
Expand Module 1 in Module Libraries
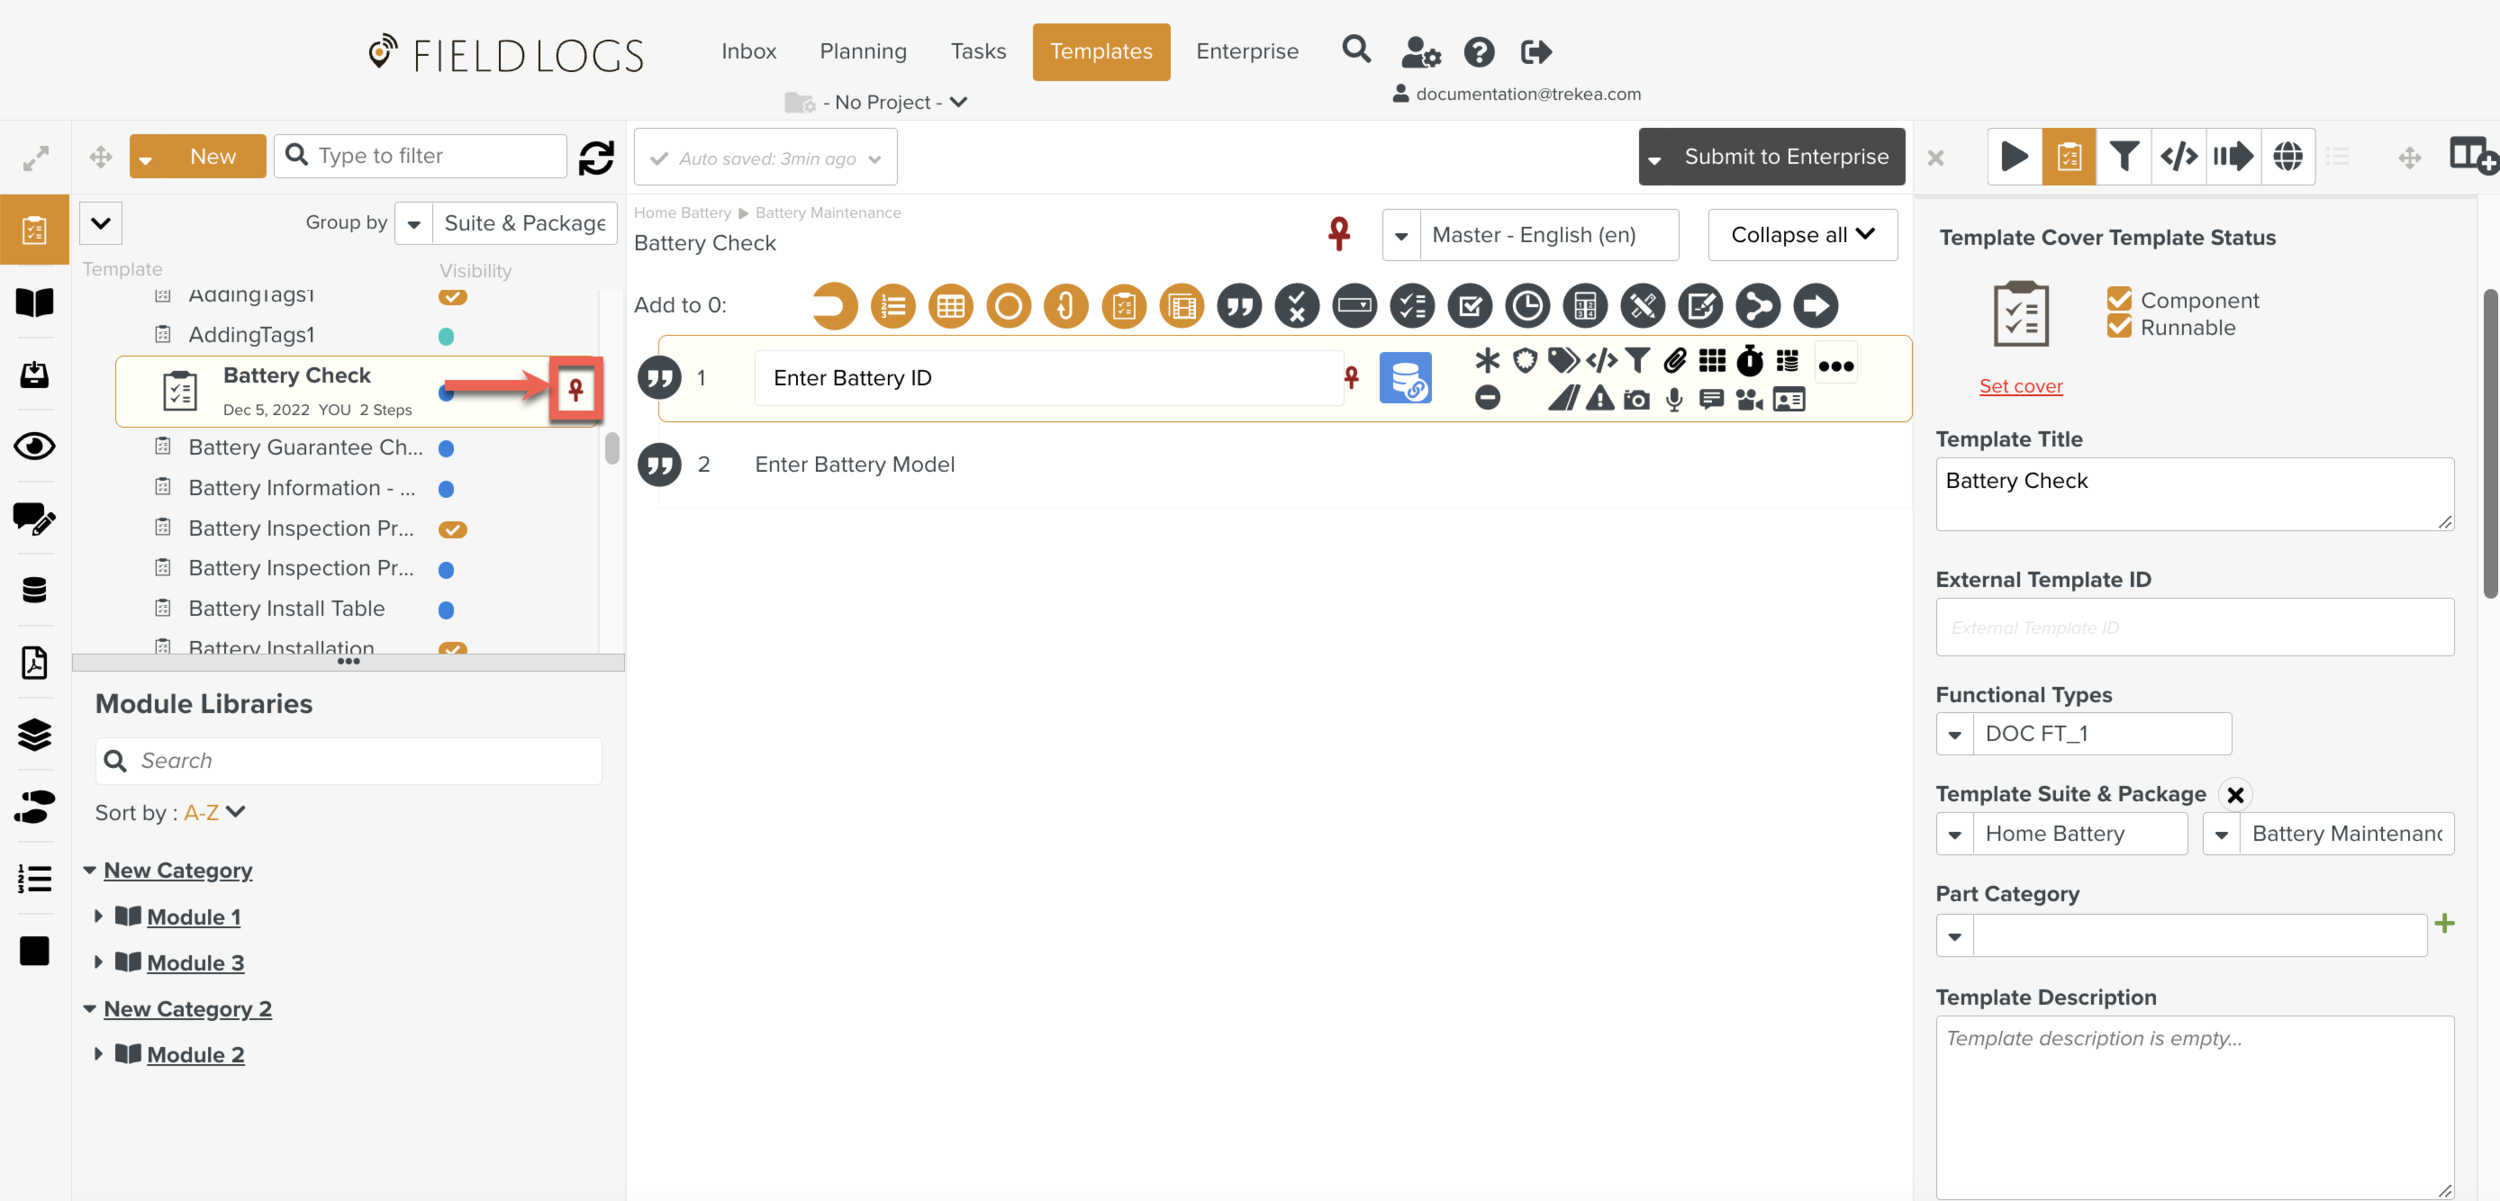[98, 916]
